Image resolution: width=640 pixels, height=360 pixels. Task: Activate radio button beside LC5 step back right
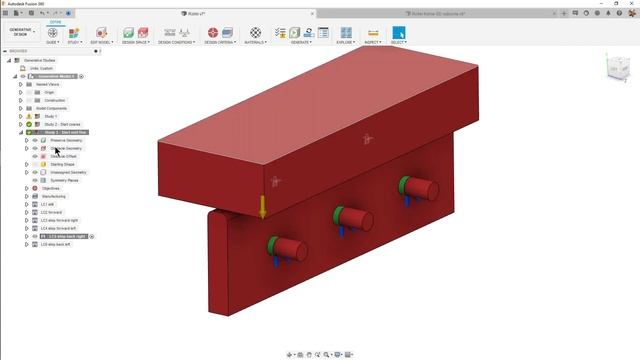point(92,236)
